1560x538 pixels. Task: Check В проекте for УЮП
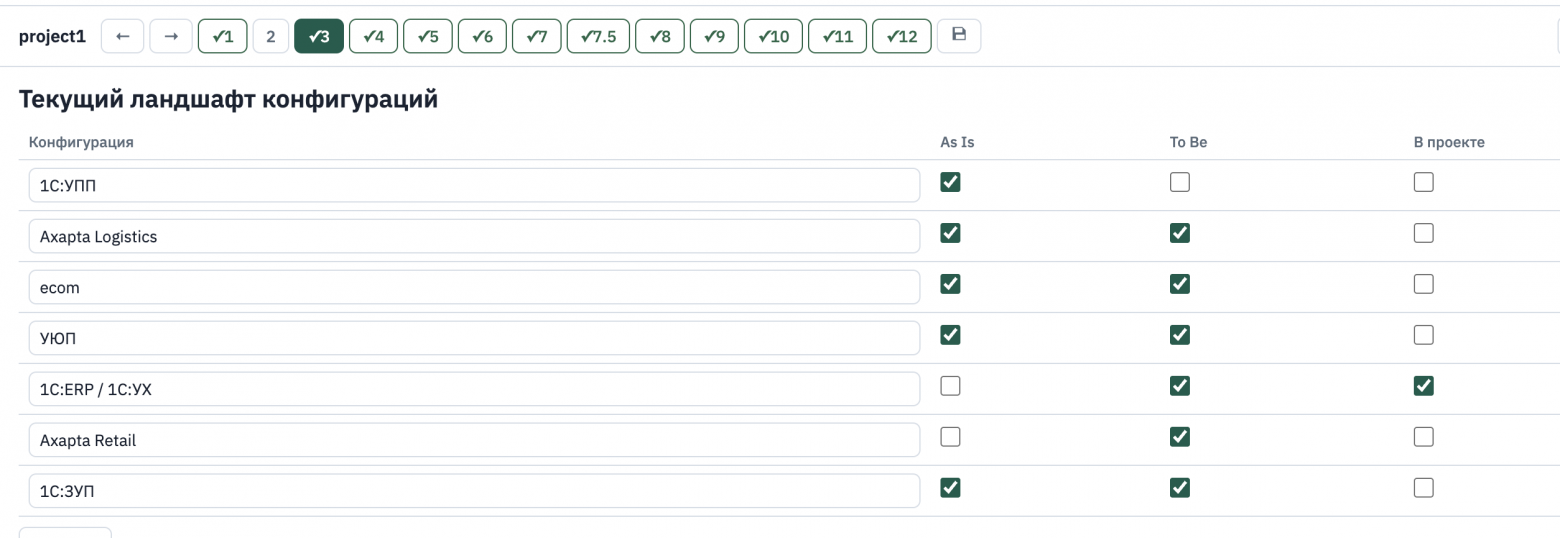point(1424,335)
